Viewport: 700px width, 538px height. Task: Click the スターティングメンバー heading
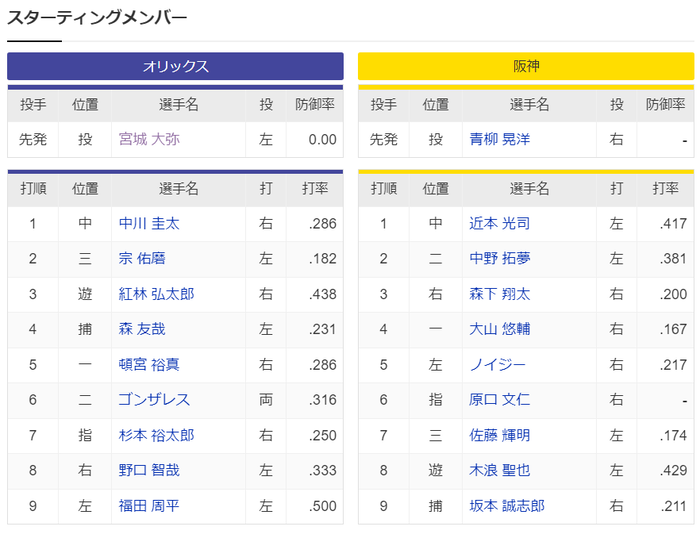click(97, 18)
